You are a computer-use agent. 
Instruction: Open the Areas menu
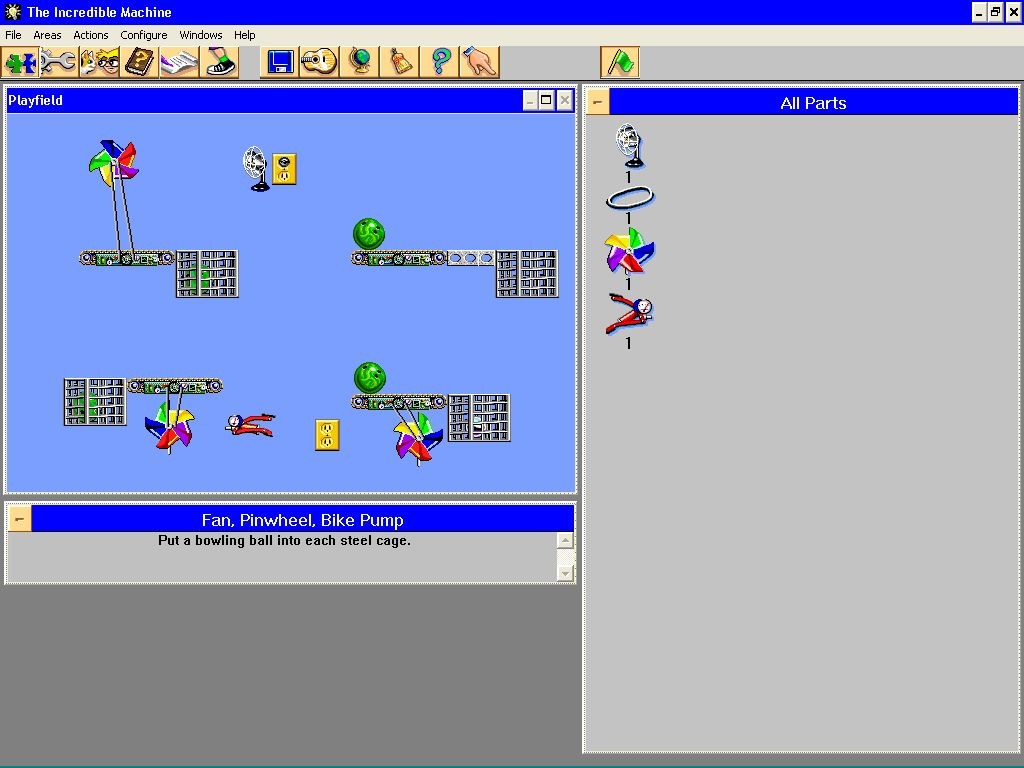47,35
